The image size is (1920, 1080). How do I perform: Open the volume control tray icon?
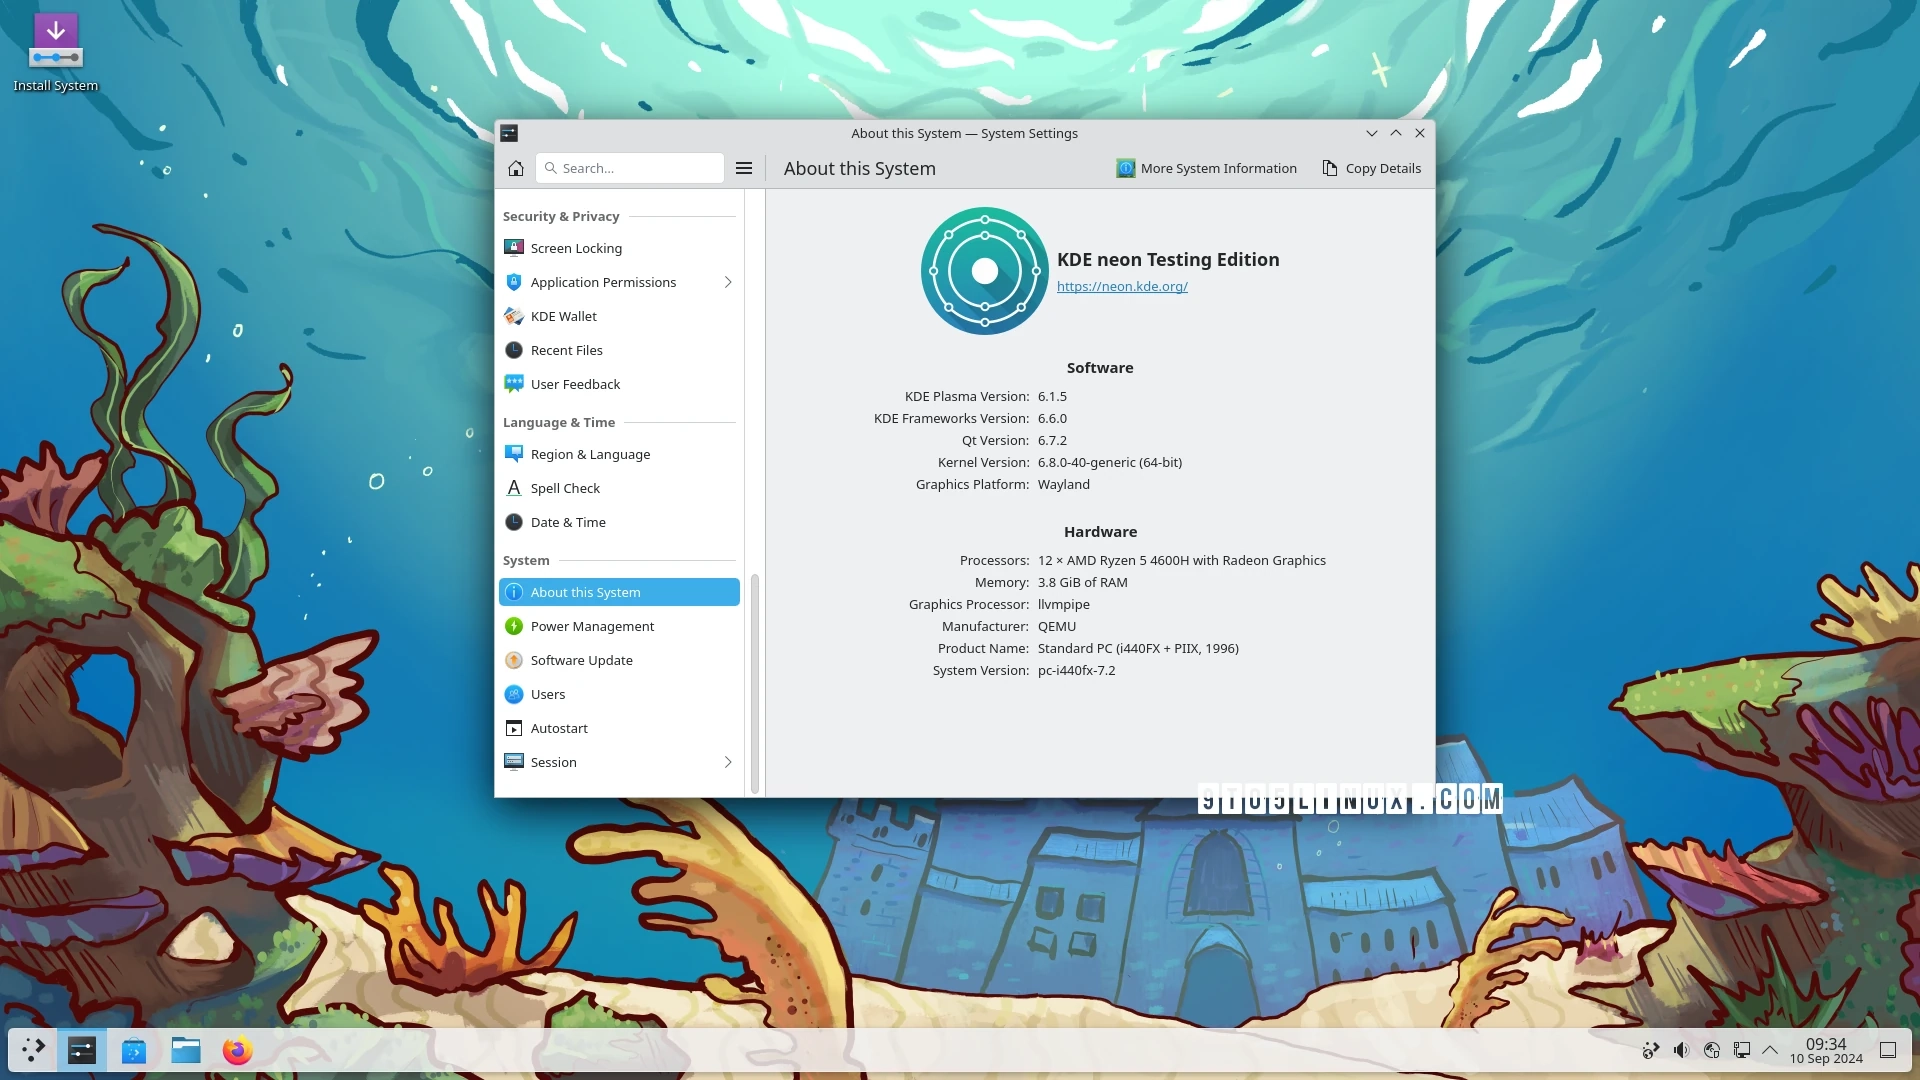(1681, 1050)
